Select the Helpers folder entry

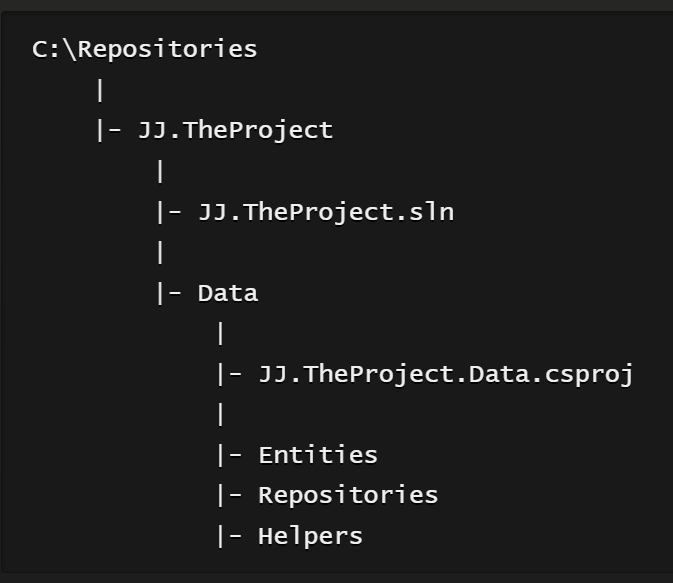pos(310,536)
